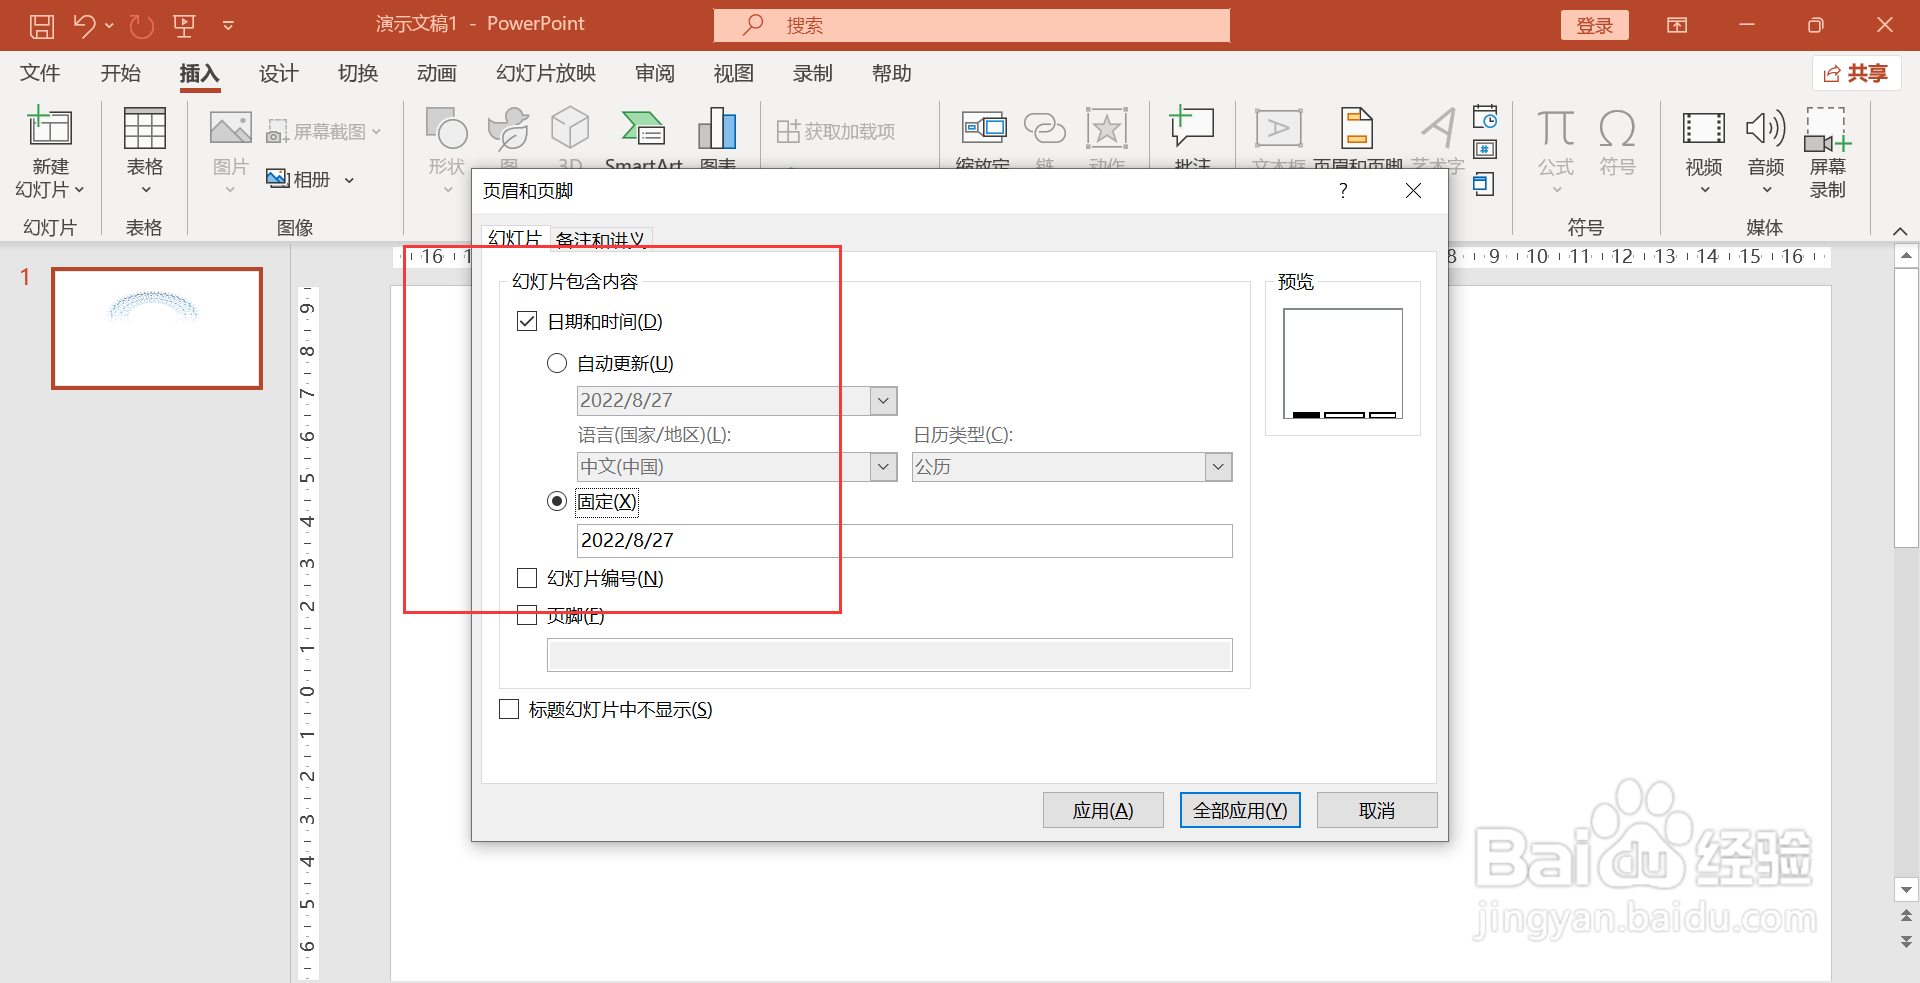
Task: Expand the Screenshot dropdown arrow
Action: 376,132
